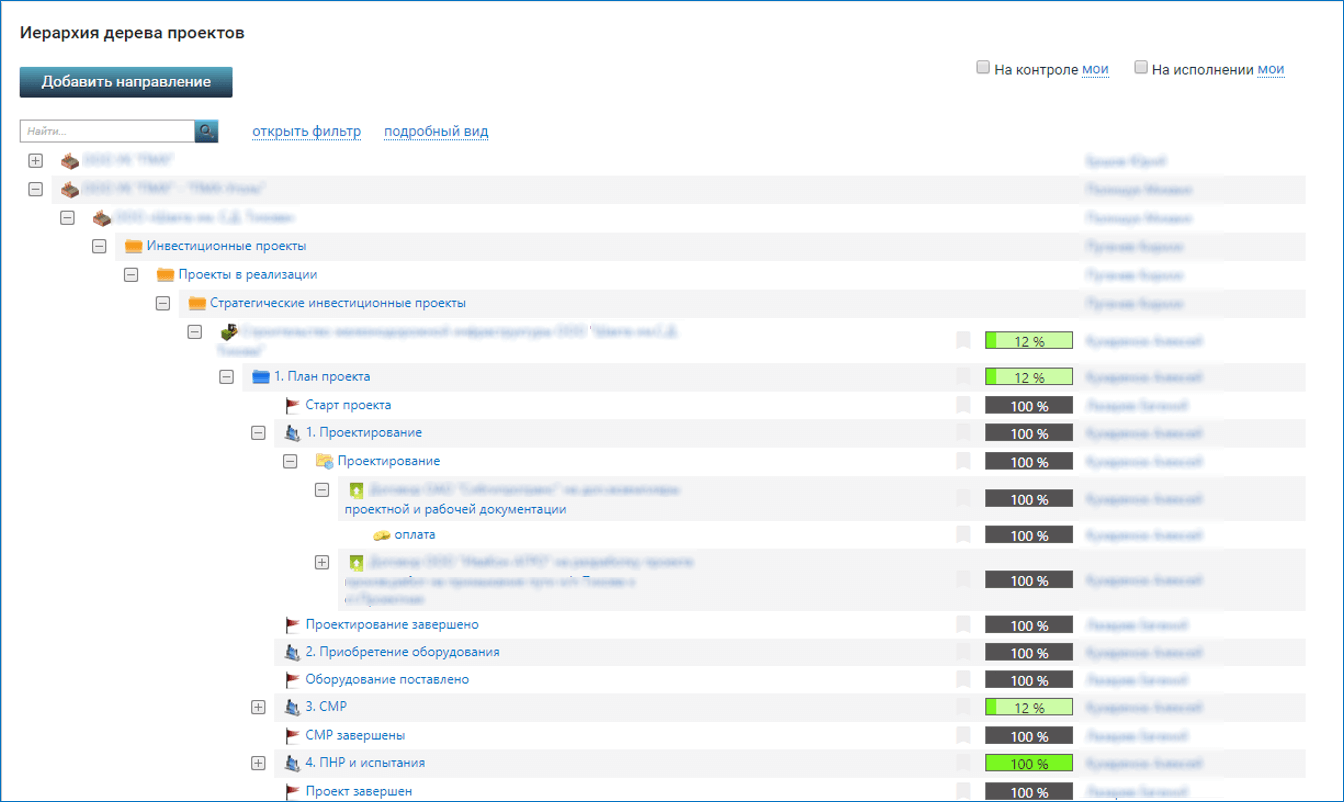Click the coin icon beside оплата

pos(381,535)
